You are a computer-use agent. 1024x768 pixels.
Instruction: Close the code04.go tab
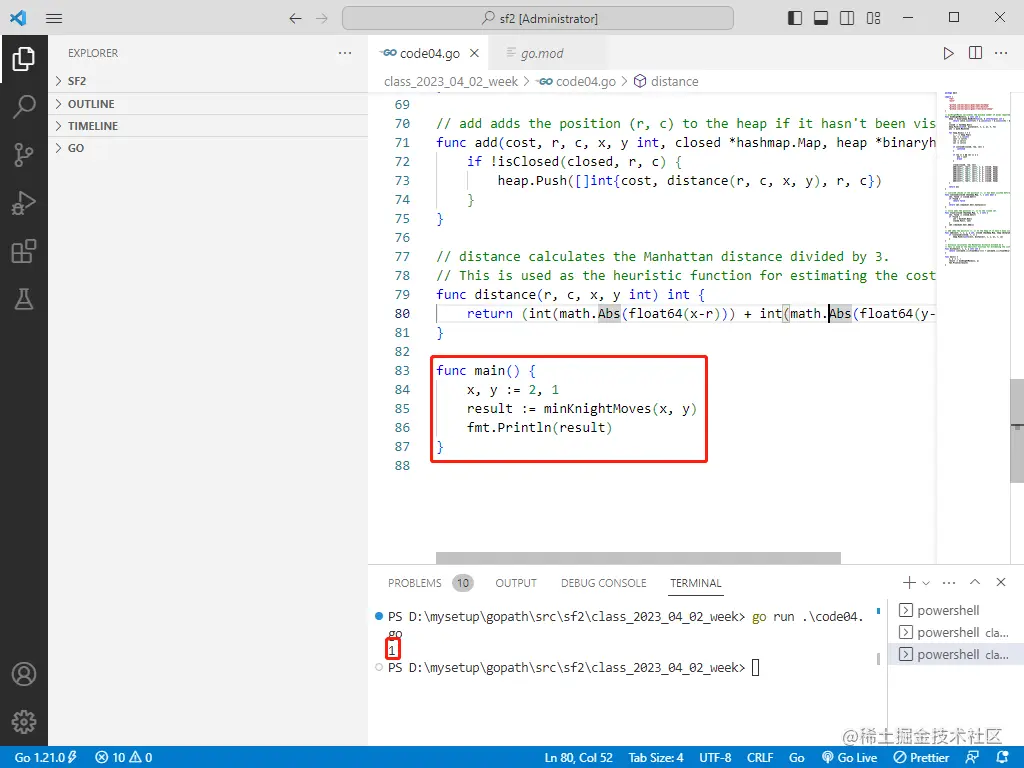475,53
